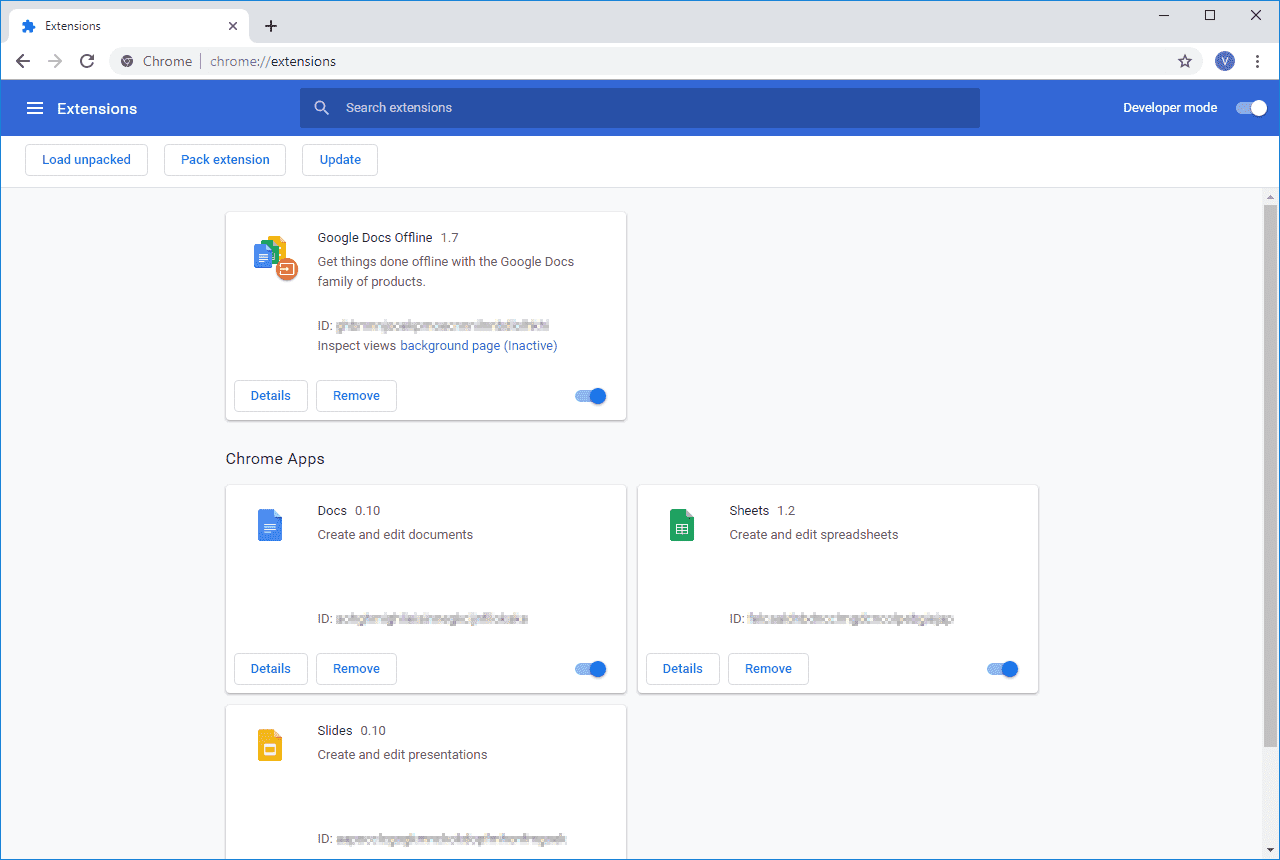Screen dimensions: 1280x860
Task: Click the Extensions page title text
Action: 97,108
